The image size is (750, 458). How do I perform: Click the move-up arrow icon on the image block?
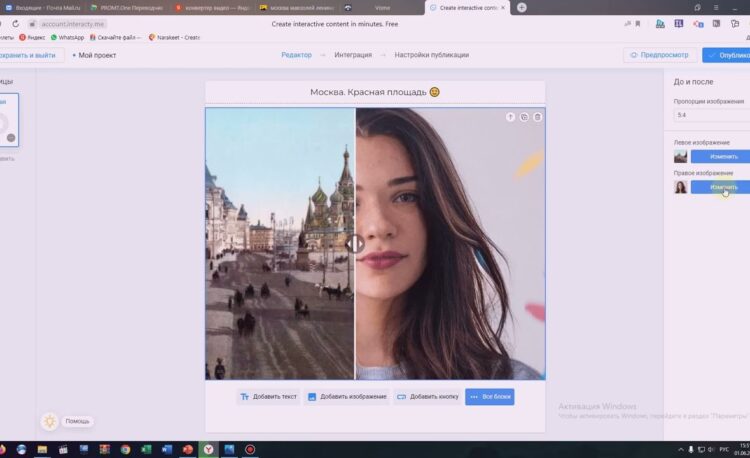[x=510, y=117]
